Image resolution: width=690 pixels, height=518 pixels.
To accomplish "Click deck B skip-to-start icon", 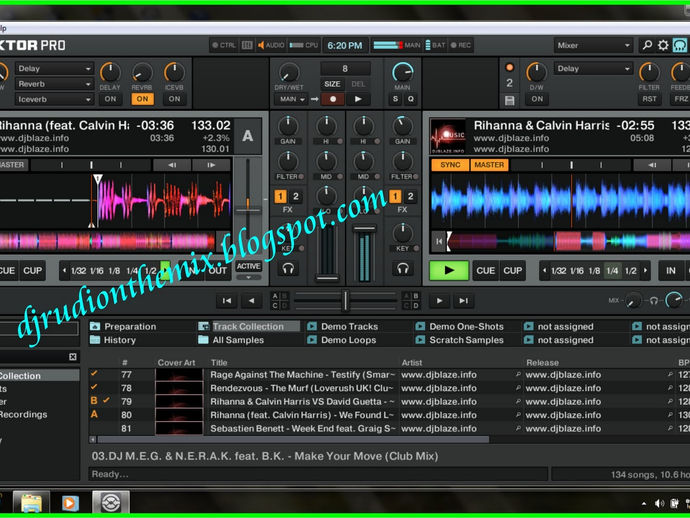I will pyautogui.click(x=439, y=241).
